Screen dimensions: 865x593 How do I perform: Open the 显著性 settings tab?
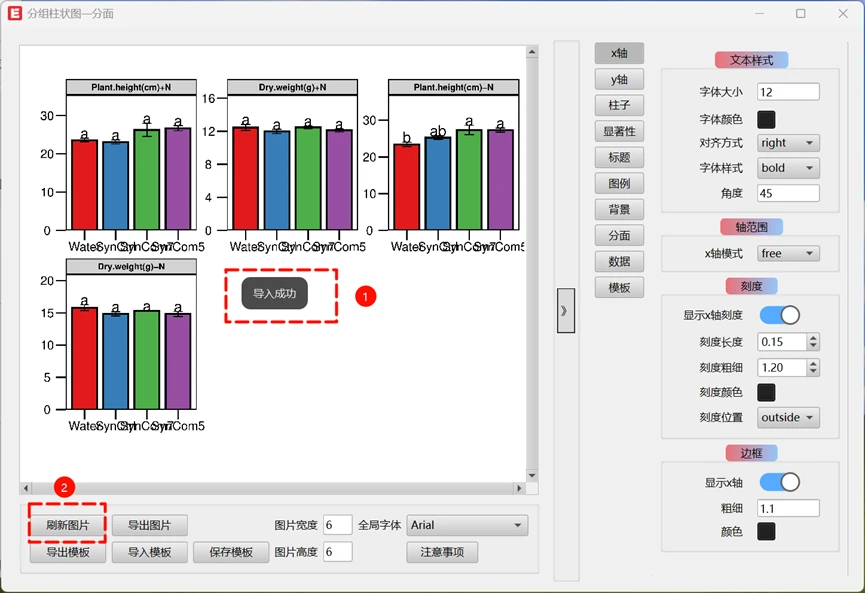(x=619, y=131)
